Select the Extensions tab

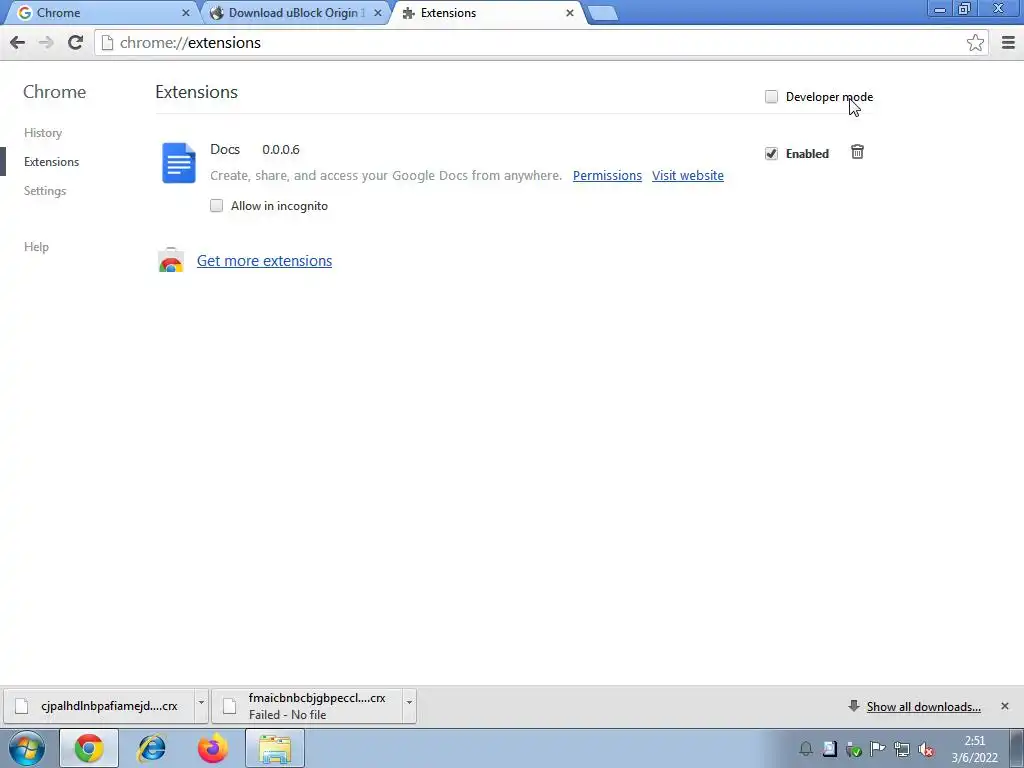tap(487, 12)
